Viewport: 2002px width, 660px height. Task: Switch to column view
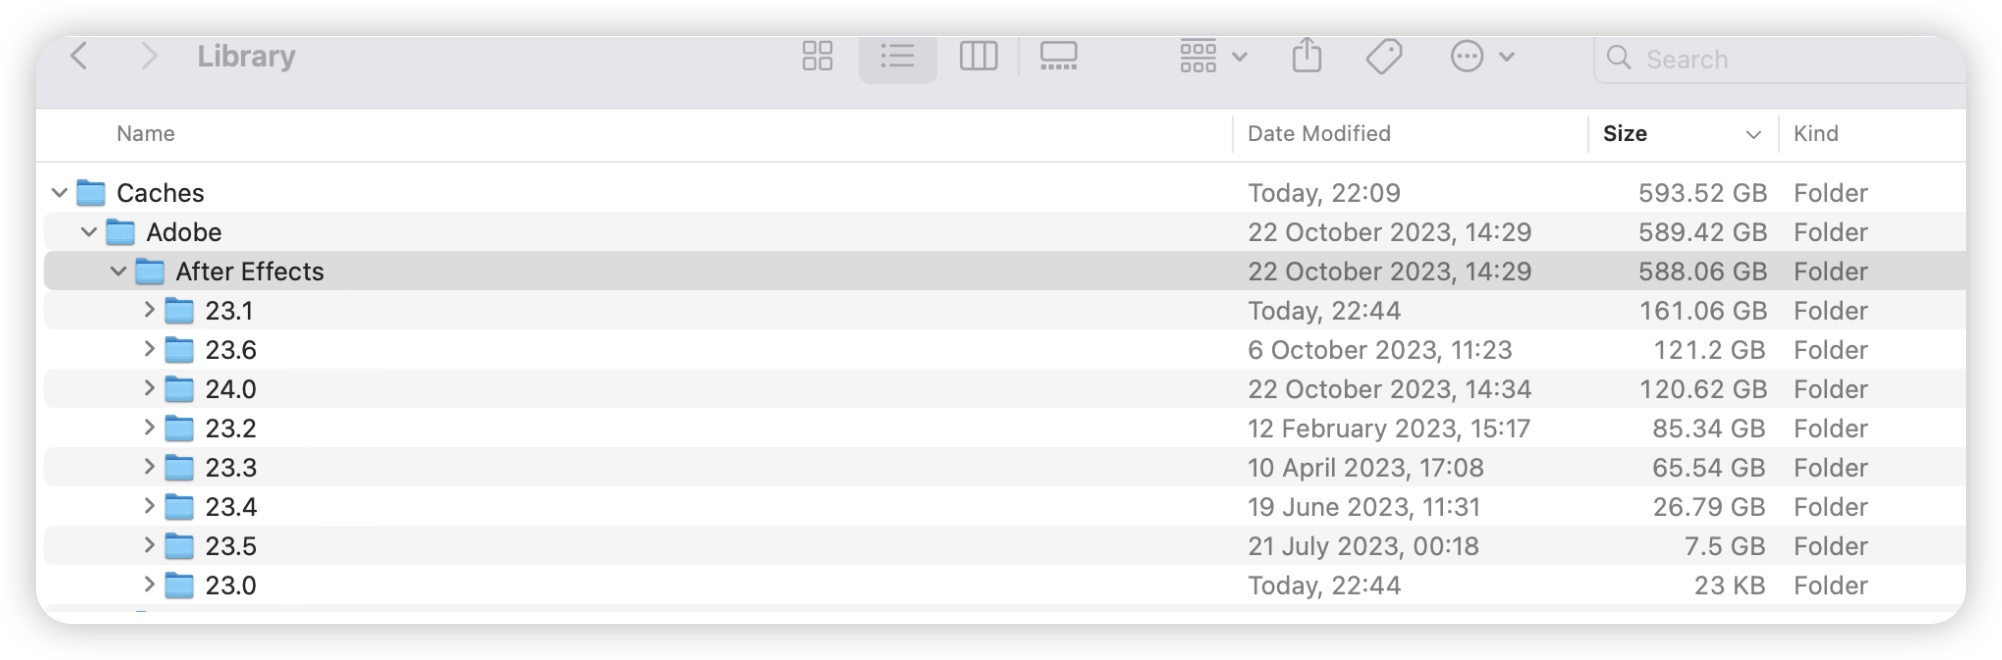click(x=978, y=56)
